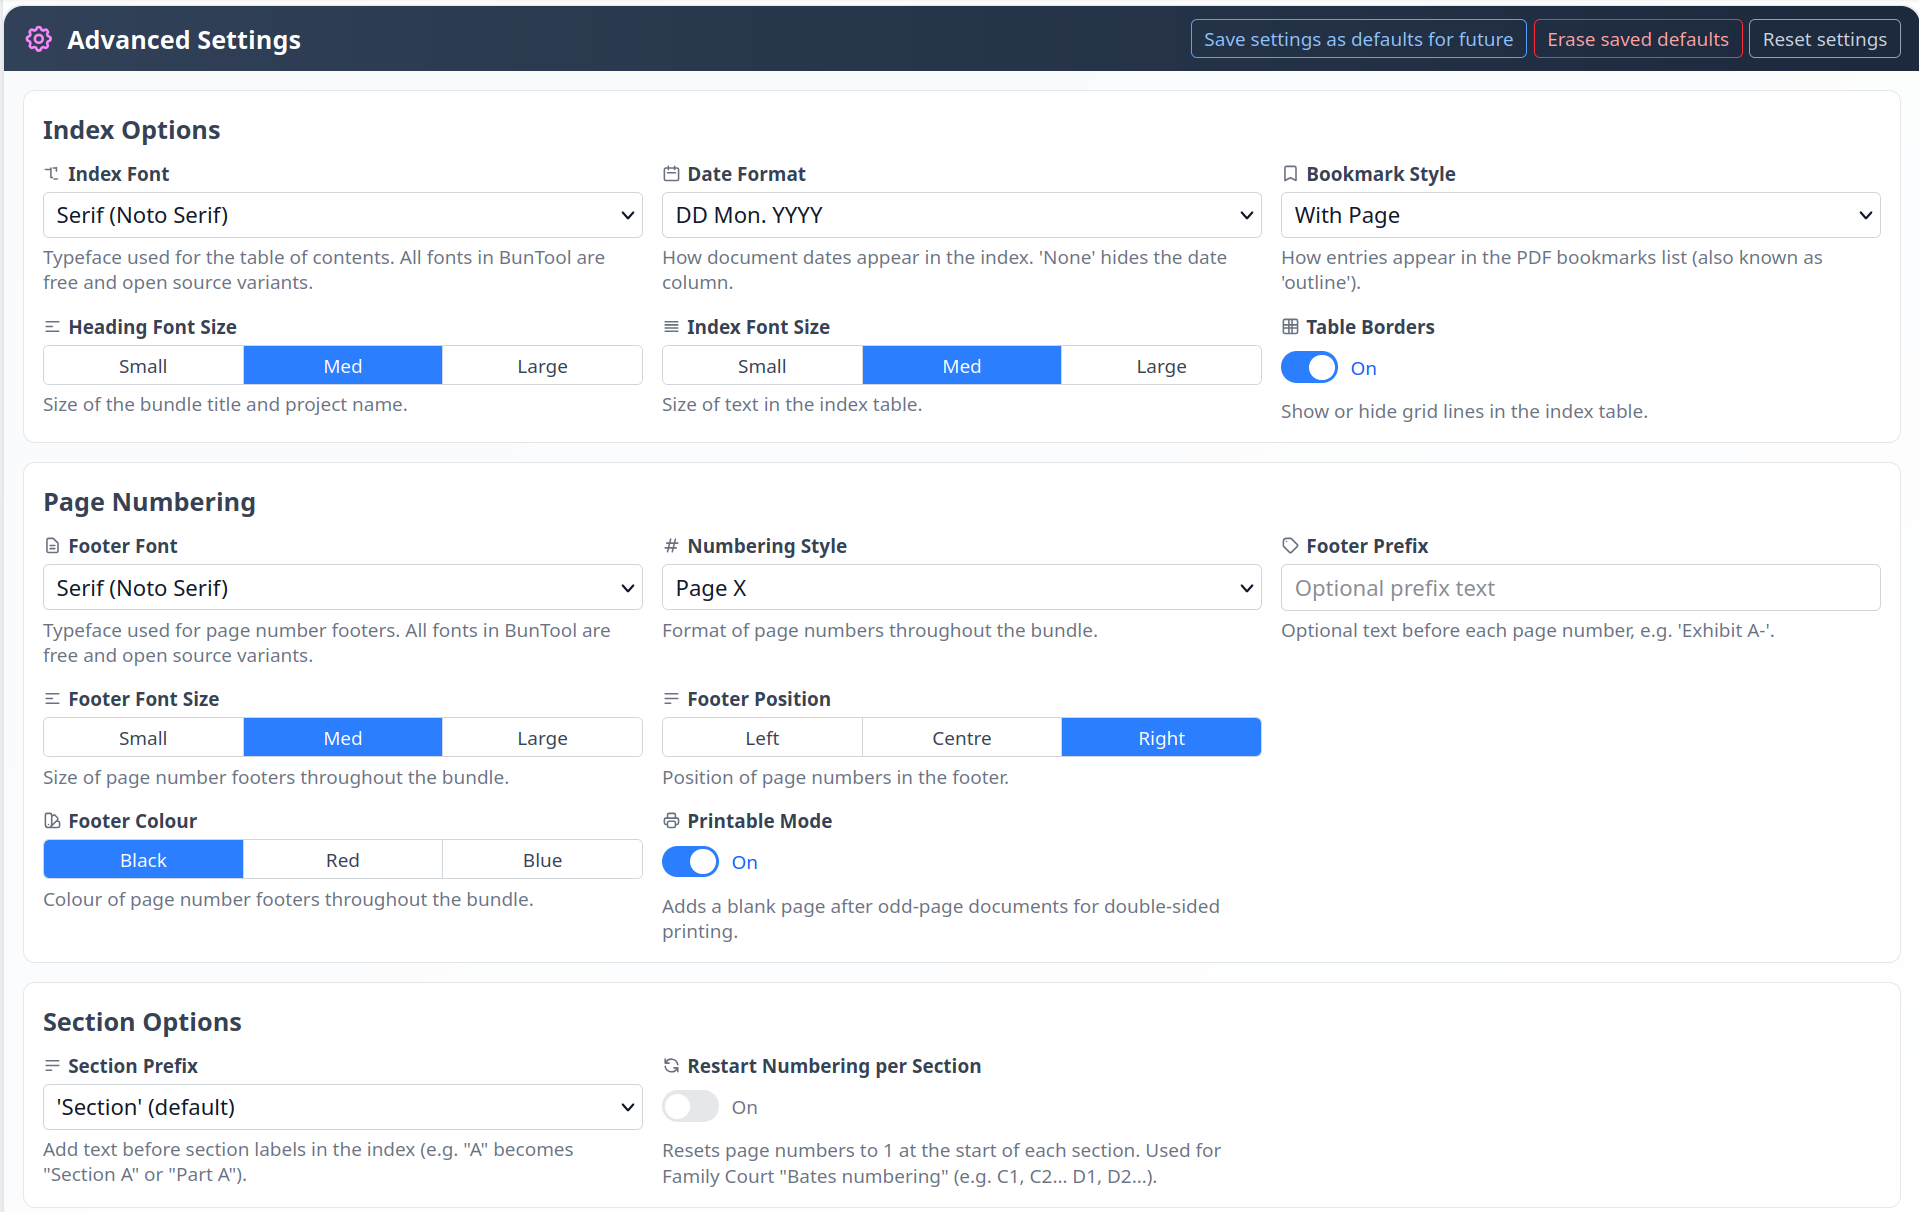Click the Footer Position alignment icon
1919x1212 pixels.
click(671, 699)
